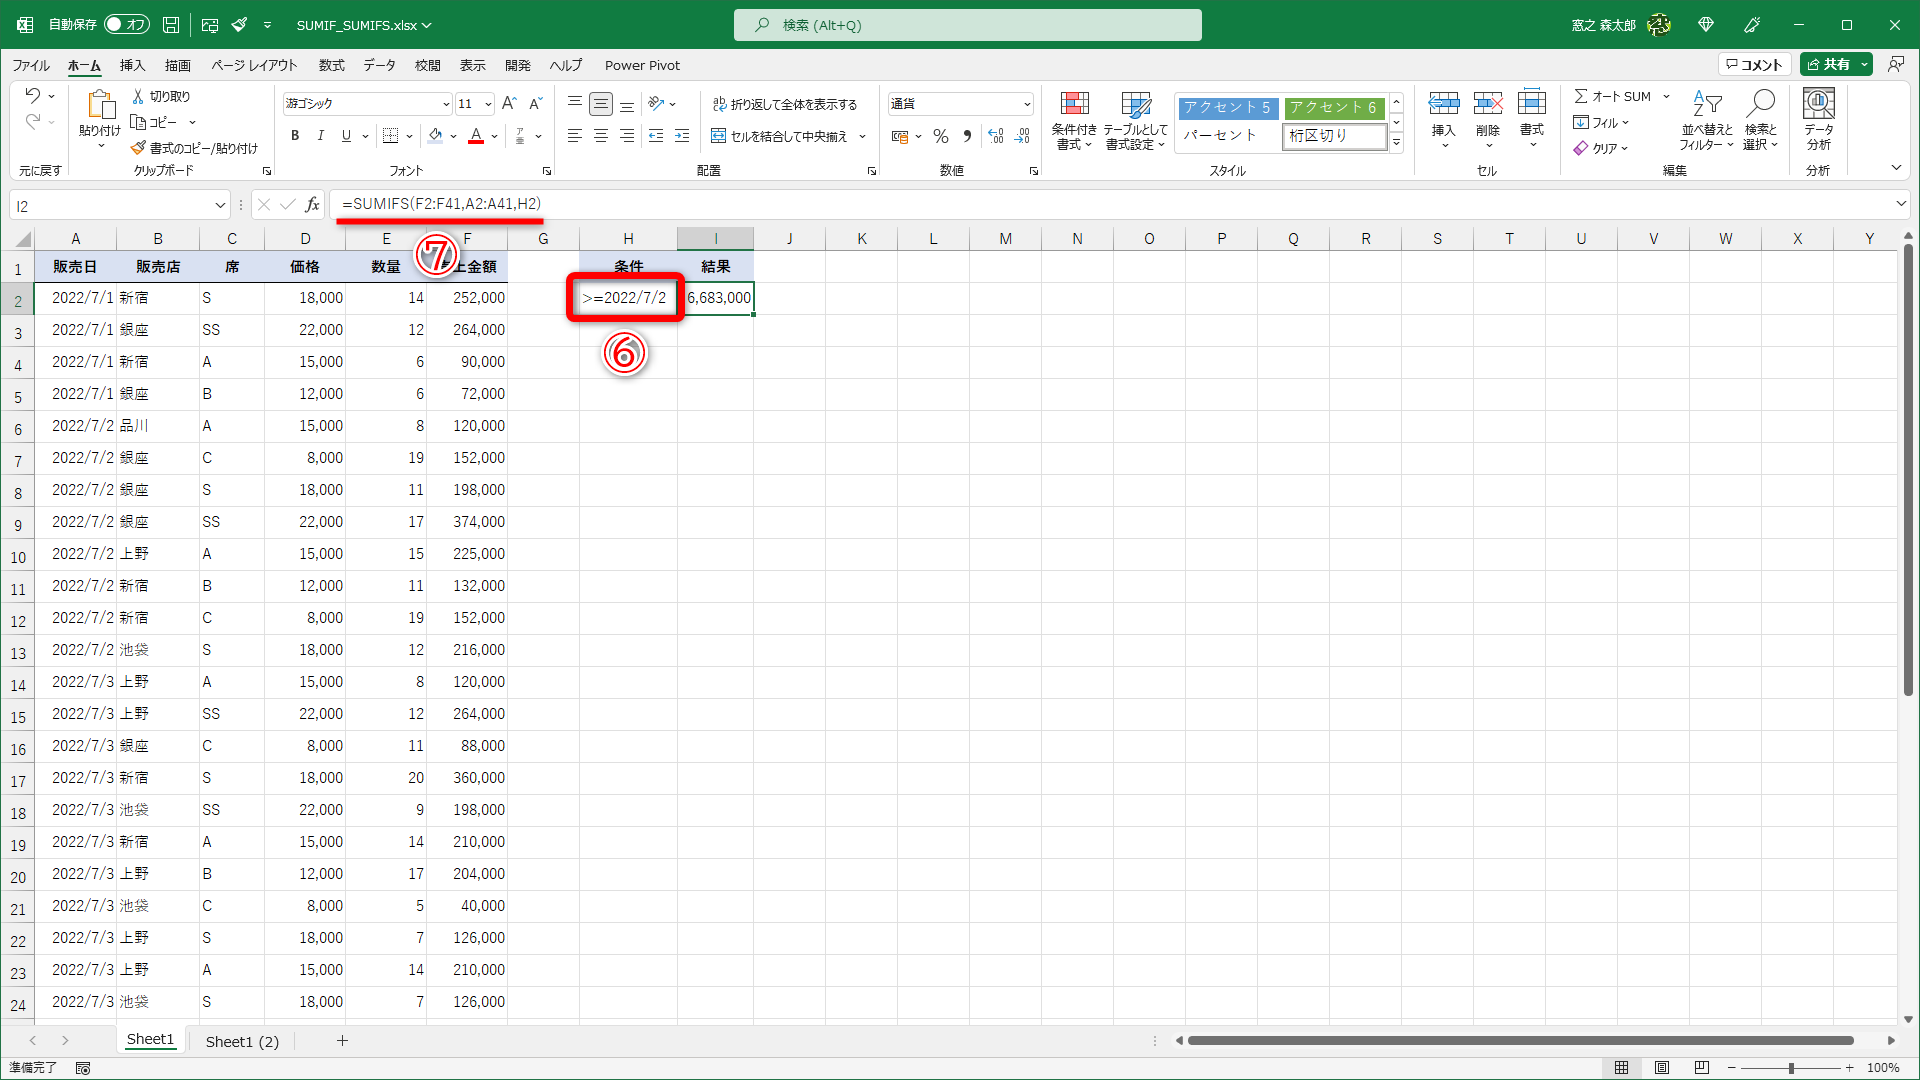Click the zoom slider handle
Image resolution: width=1920 pixels, height=1080 pixels.
coord(1790,1068)
